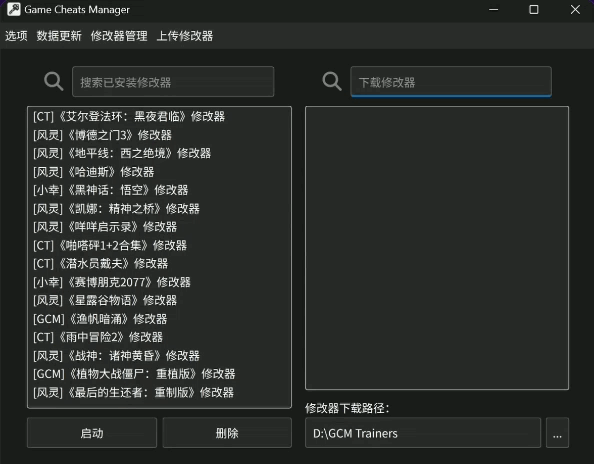
Task: Focus the 下载修改器 search field
Action: pyautogui.click(x=451, y=81)
